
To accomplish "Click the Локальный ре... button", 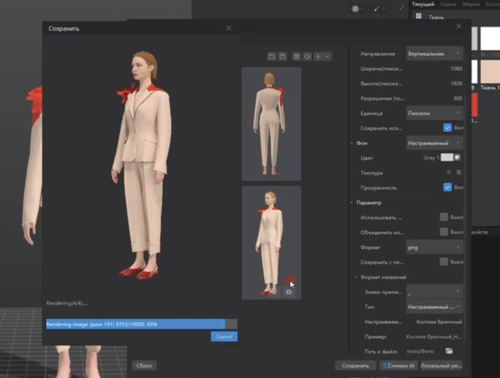I will click(441, 366).
